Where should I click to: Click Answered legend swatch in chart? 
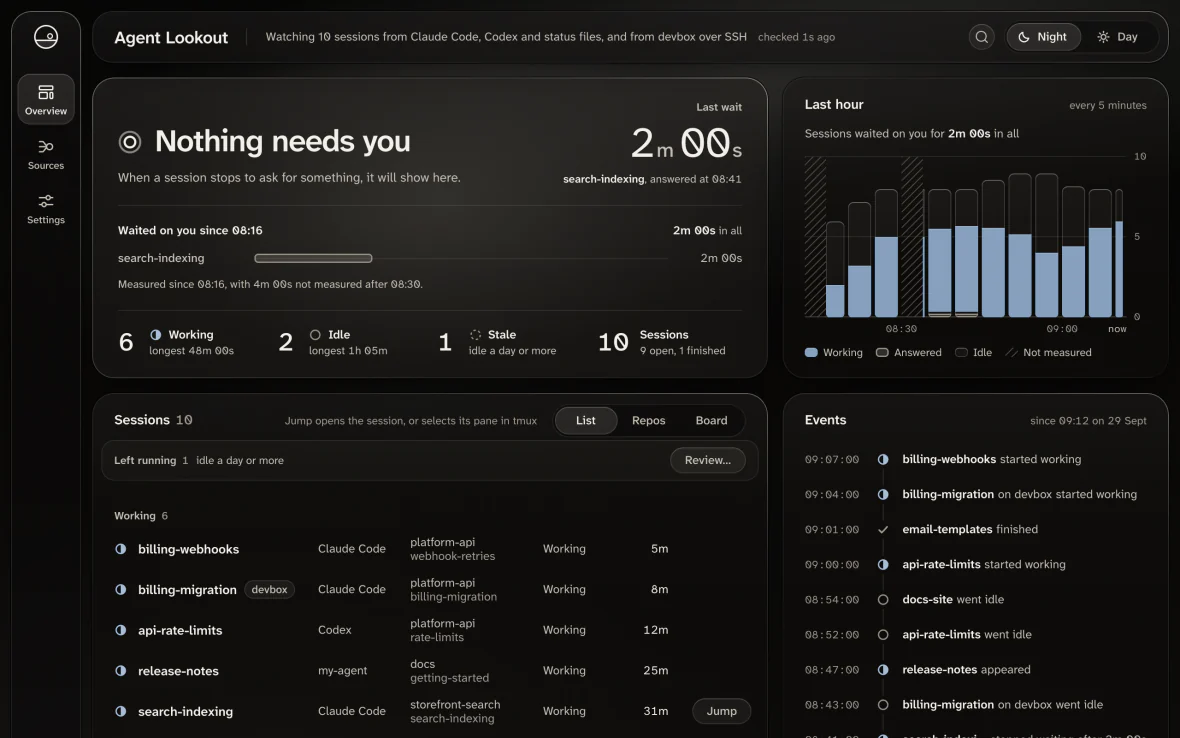coord(882,352)
